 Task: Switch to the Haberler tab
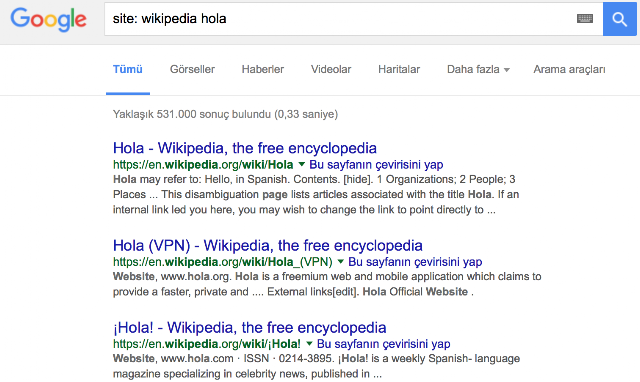click(263, 69)
